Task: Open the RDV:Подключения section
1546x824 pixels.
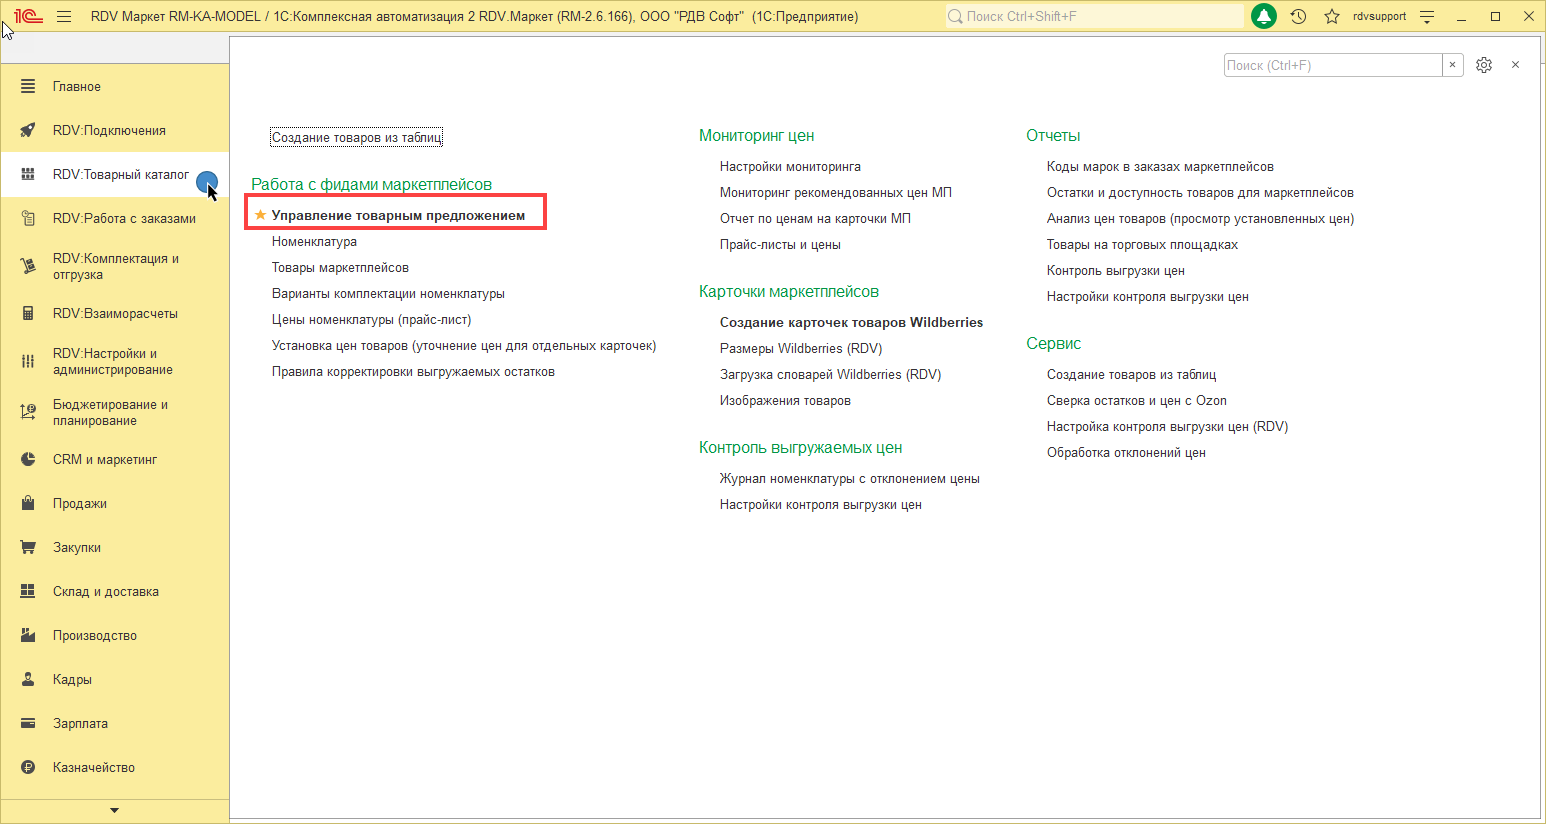Action: click(x=115, y=131)
